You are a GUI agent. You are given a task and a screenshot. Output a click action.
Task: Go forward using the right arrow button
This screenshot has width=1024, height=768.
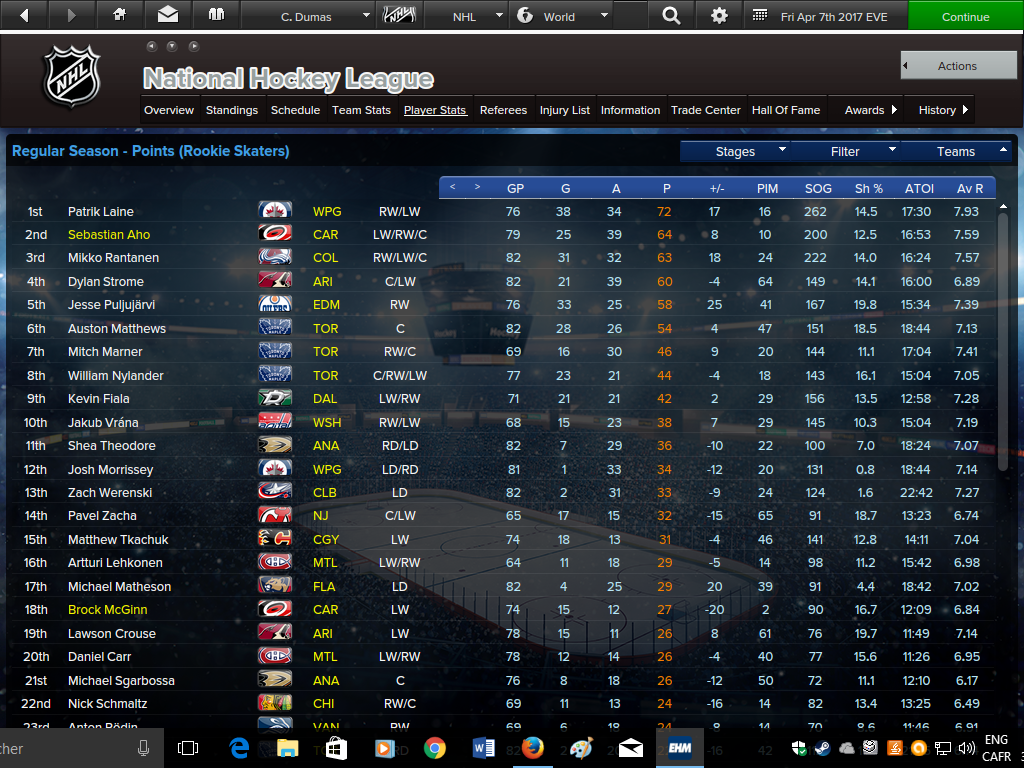click(x=72, y=15)
